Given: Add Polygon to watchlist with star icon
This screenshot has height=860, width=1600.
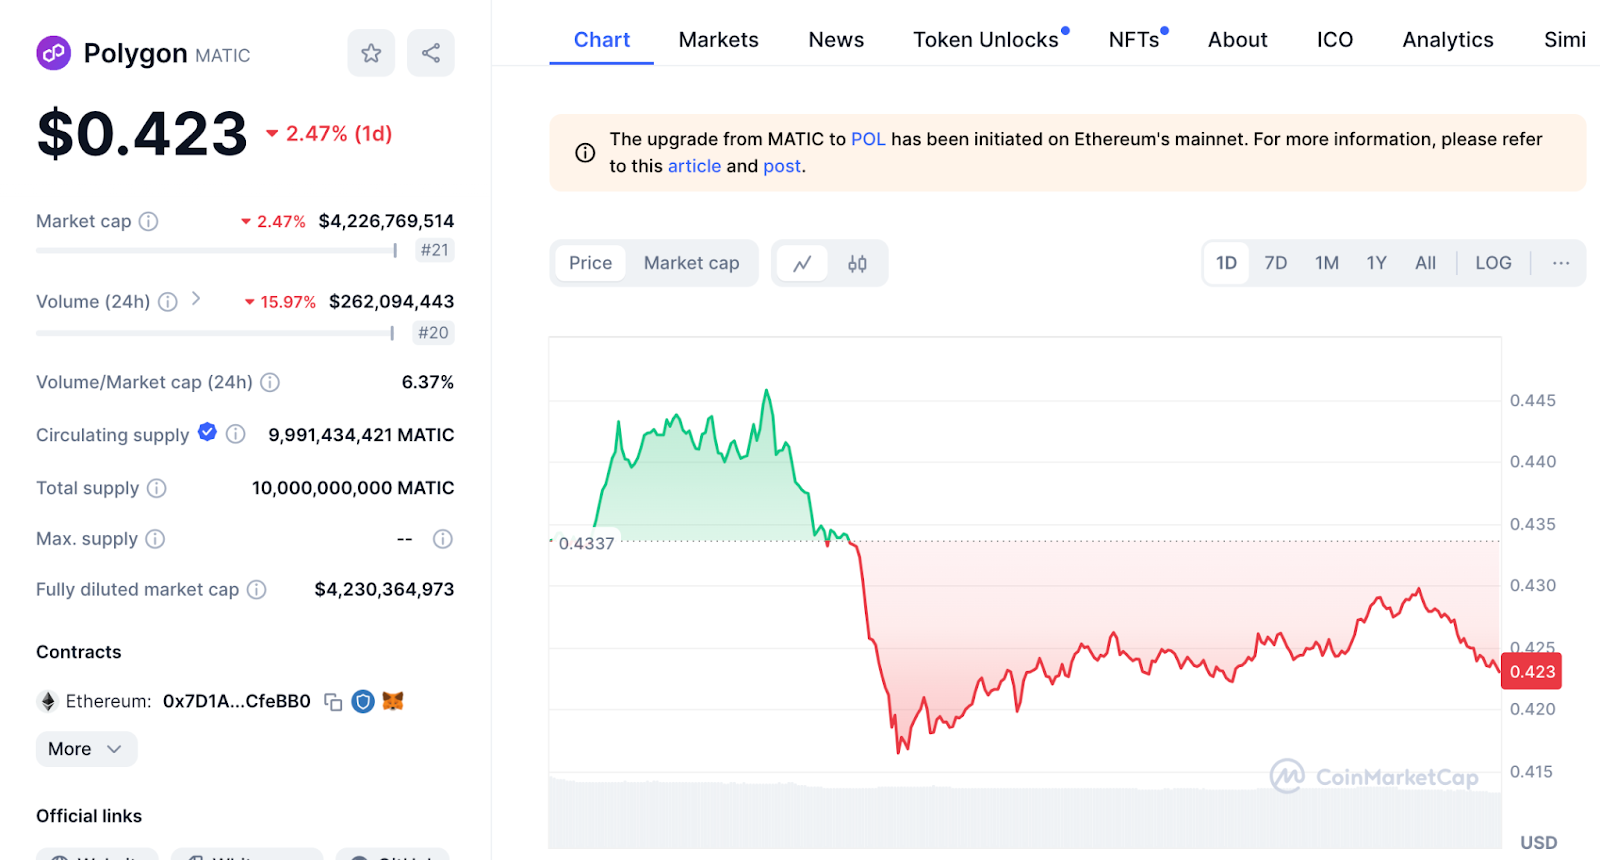Looking at the screenshot, I should pos(371,53).
